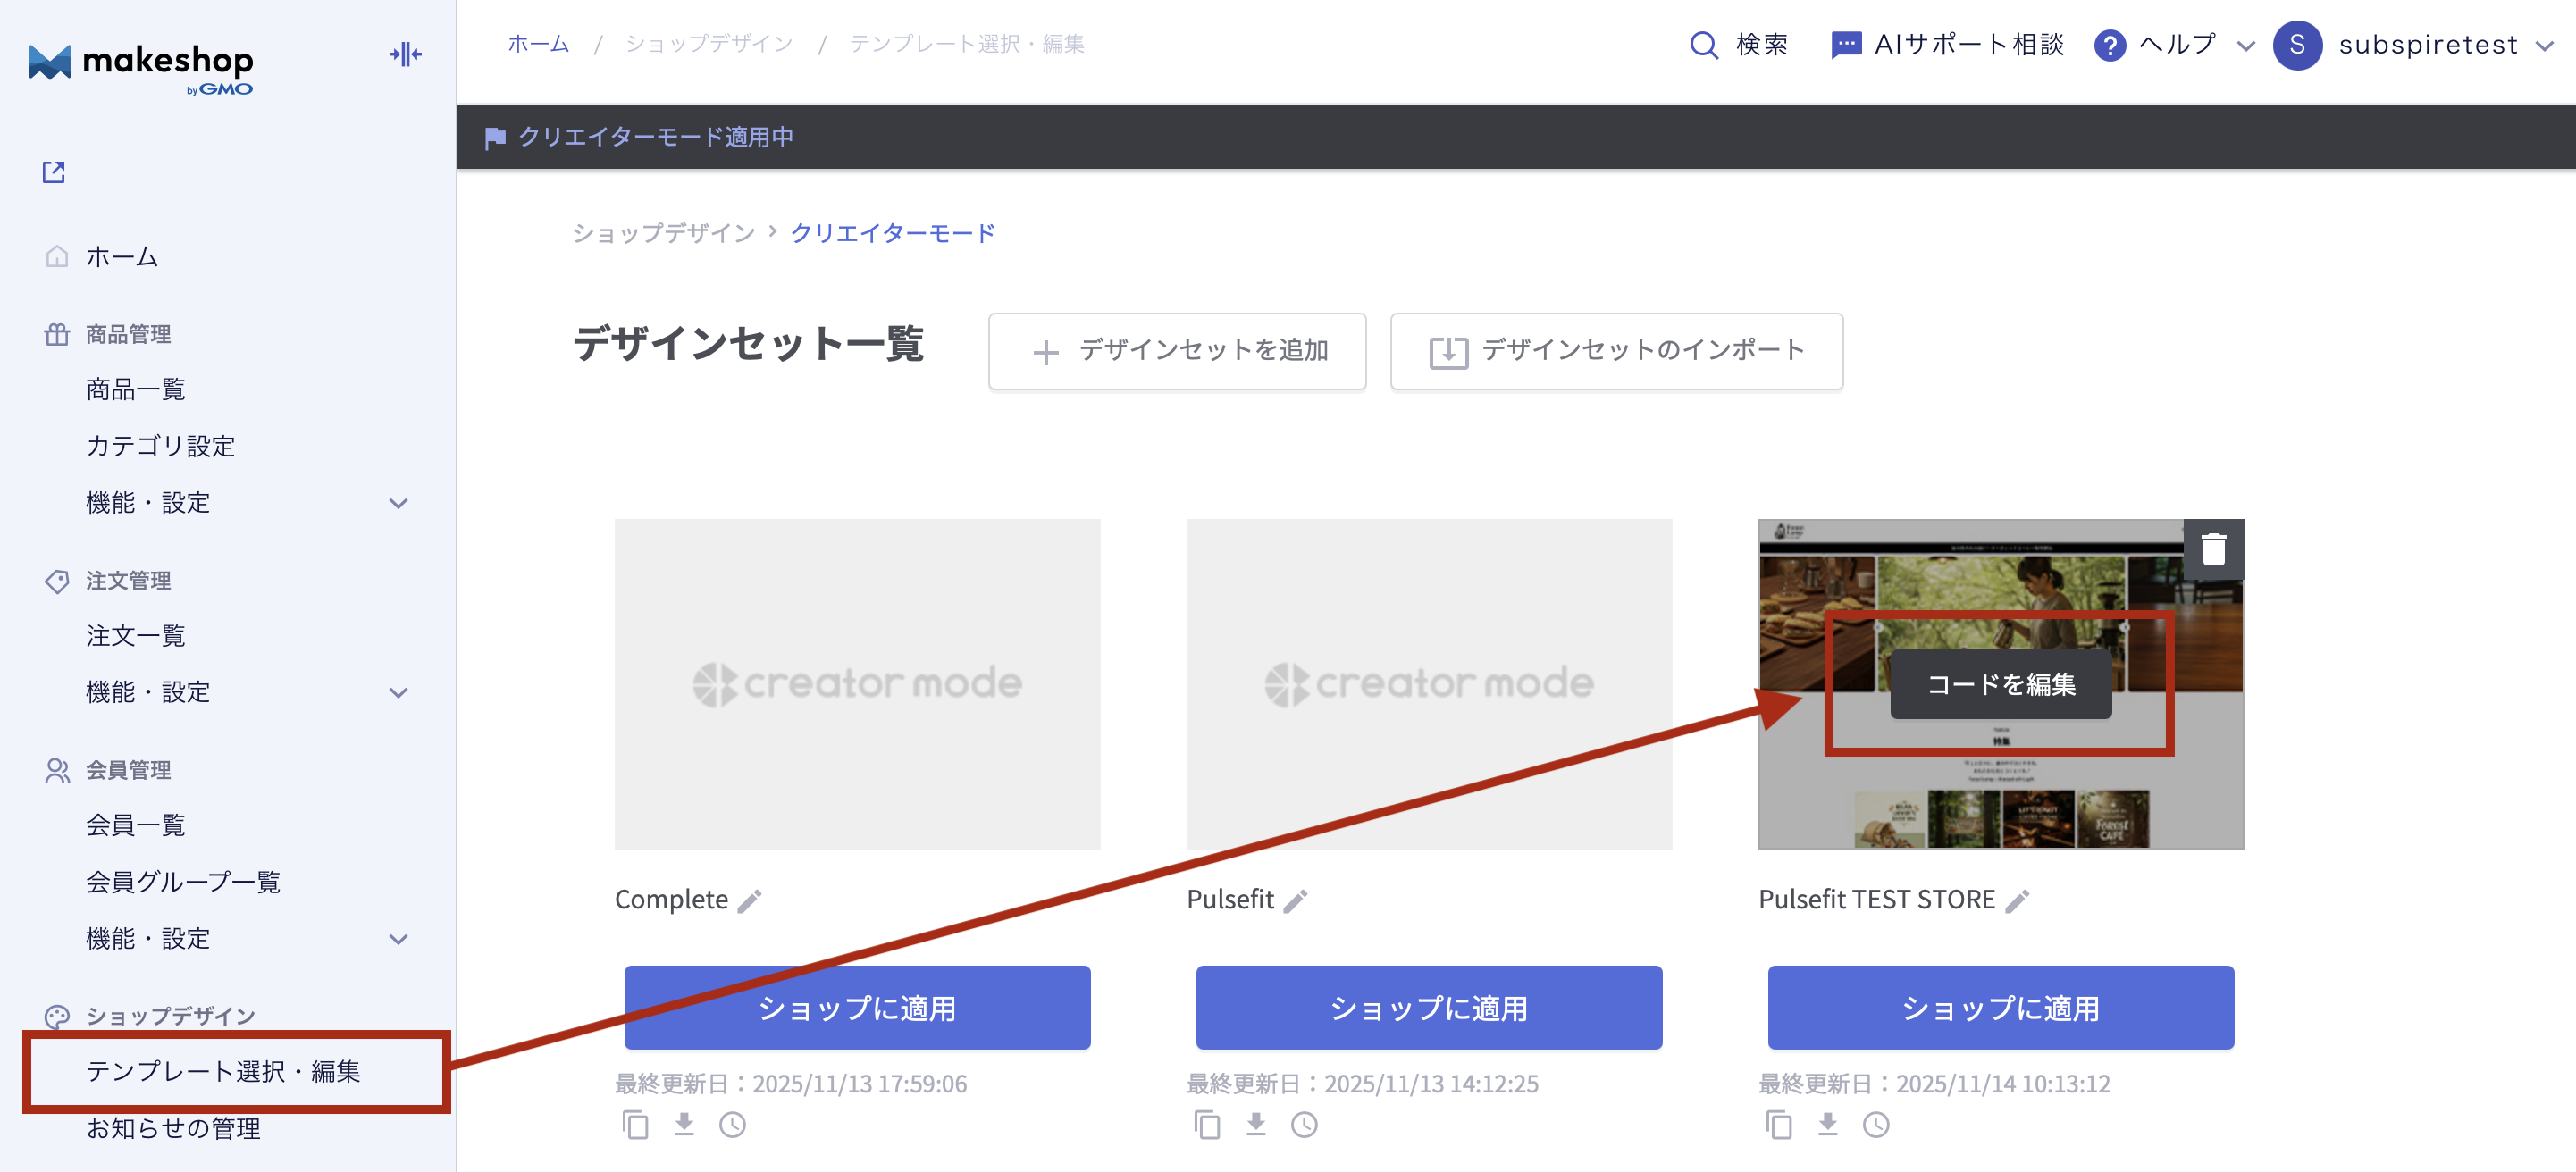Copy the Complete design set
2576x1172 pixels.
click(x=635, y=1125)
